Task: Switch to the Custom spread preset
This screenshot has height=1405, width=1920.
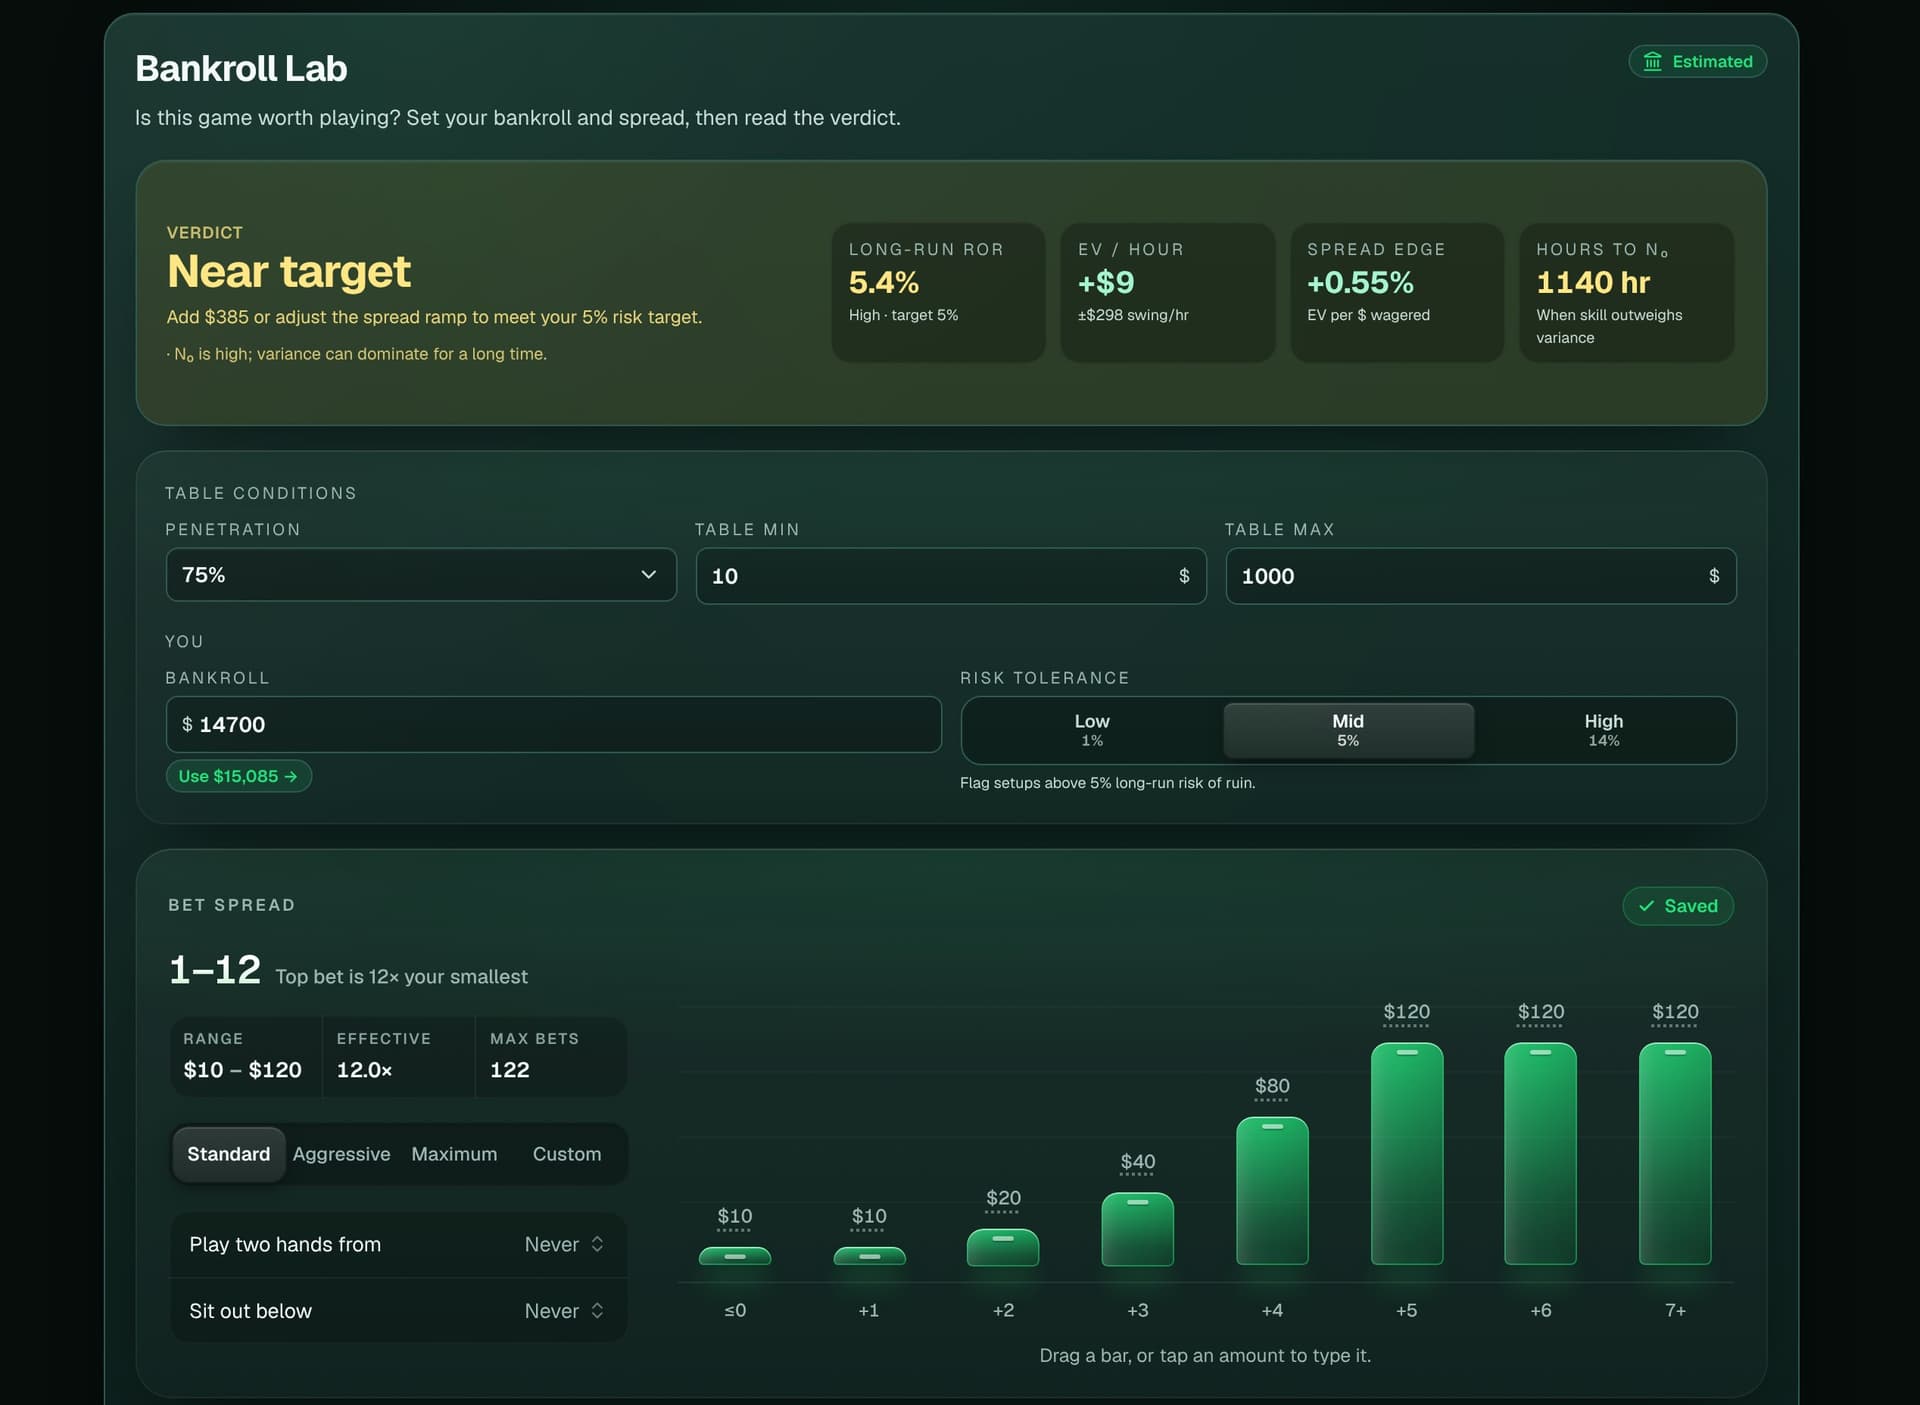Action: point(567,1154)
